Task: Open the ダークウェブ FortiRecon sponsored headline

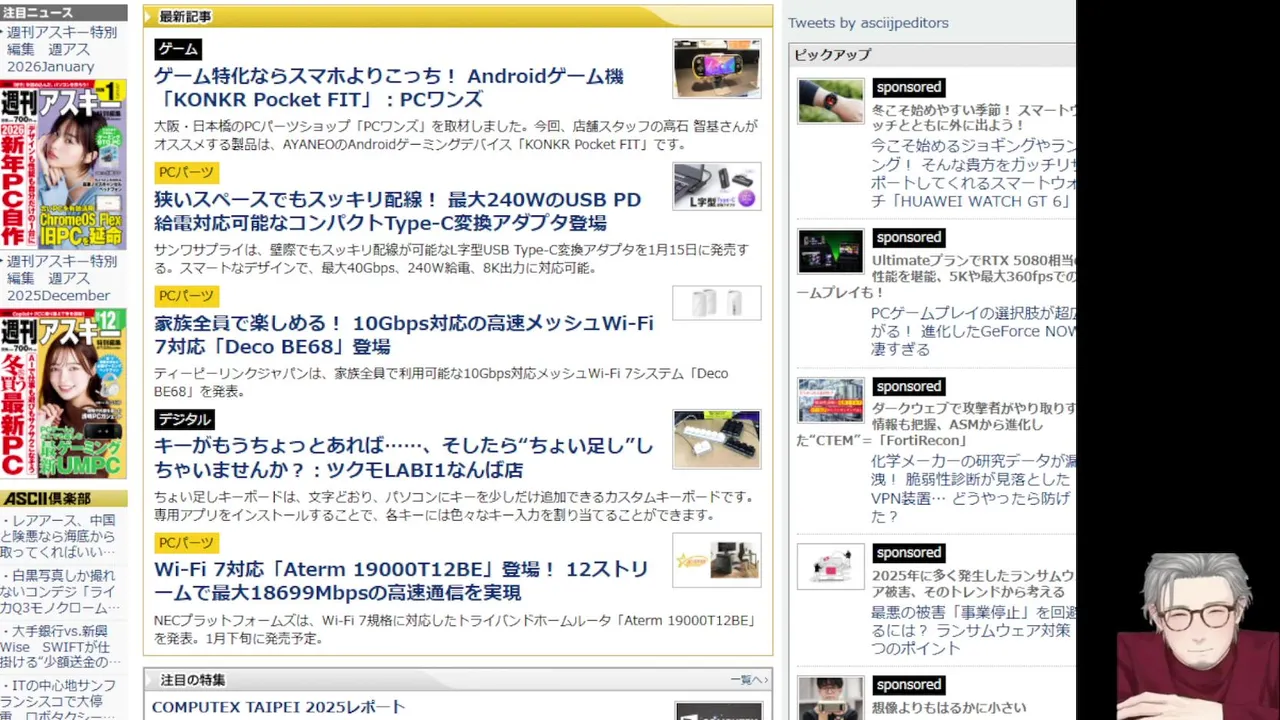Action: point(936,424)
